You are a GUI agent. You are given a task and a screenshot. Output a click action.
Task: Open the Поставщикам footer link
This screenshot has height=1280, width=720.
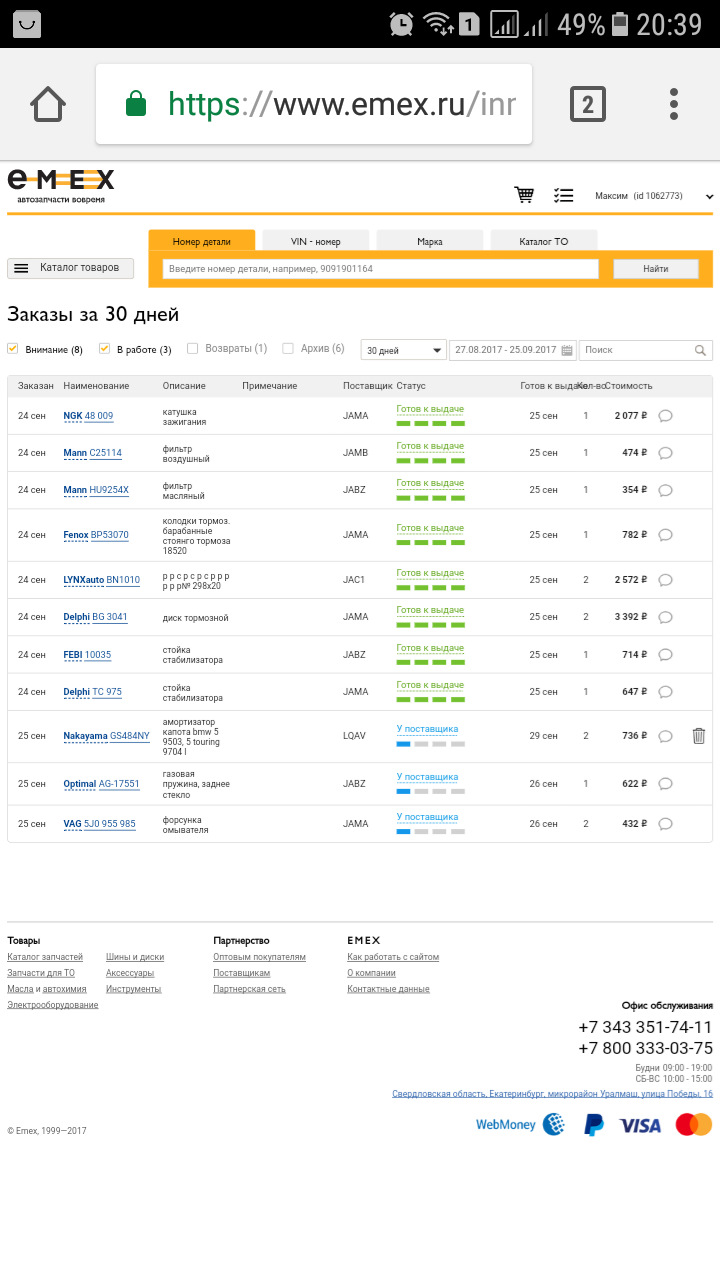(242, 973)
